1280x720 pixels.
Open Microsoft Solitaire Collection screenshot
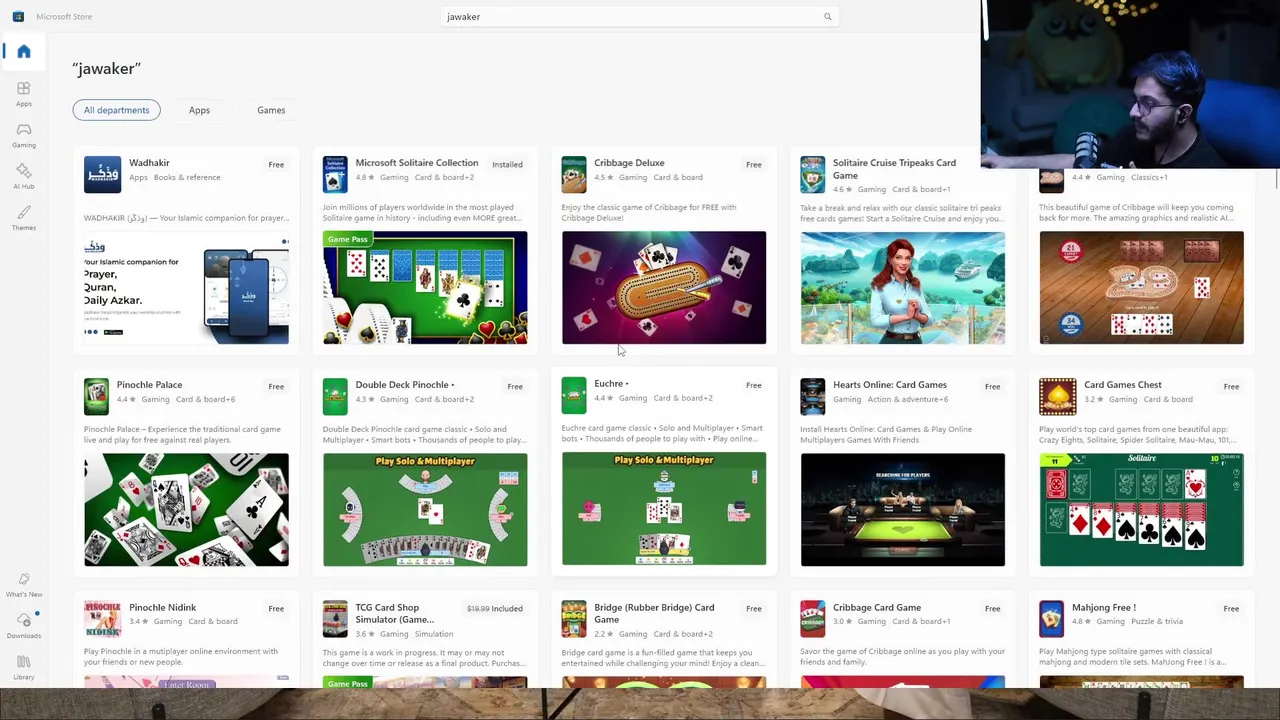tap(425, 288)
